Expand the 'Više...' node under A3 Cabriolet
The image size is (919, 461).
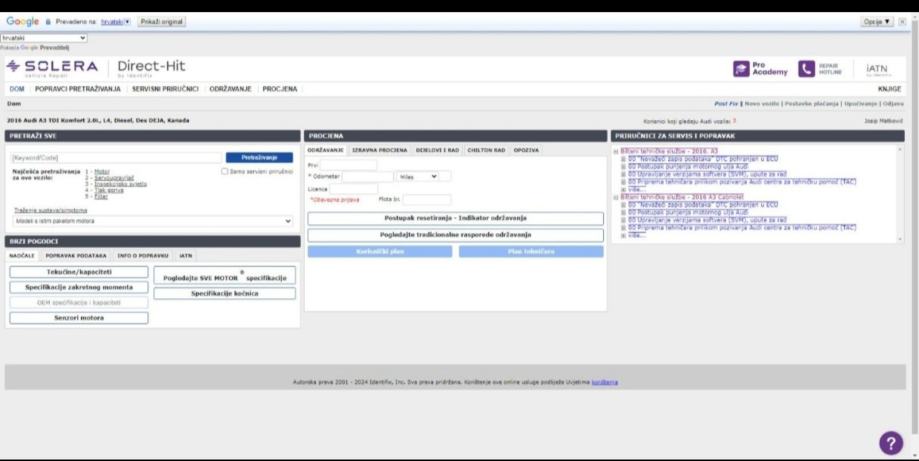pos(624,235)
